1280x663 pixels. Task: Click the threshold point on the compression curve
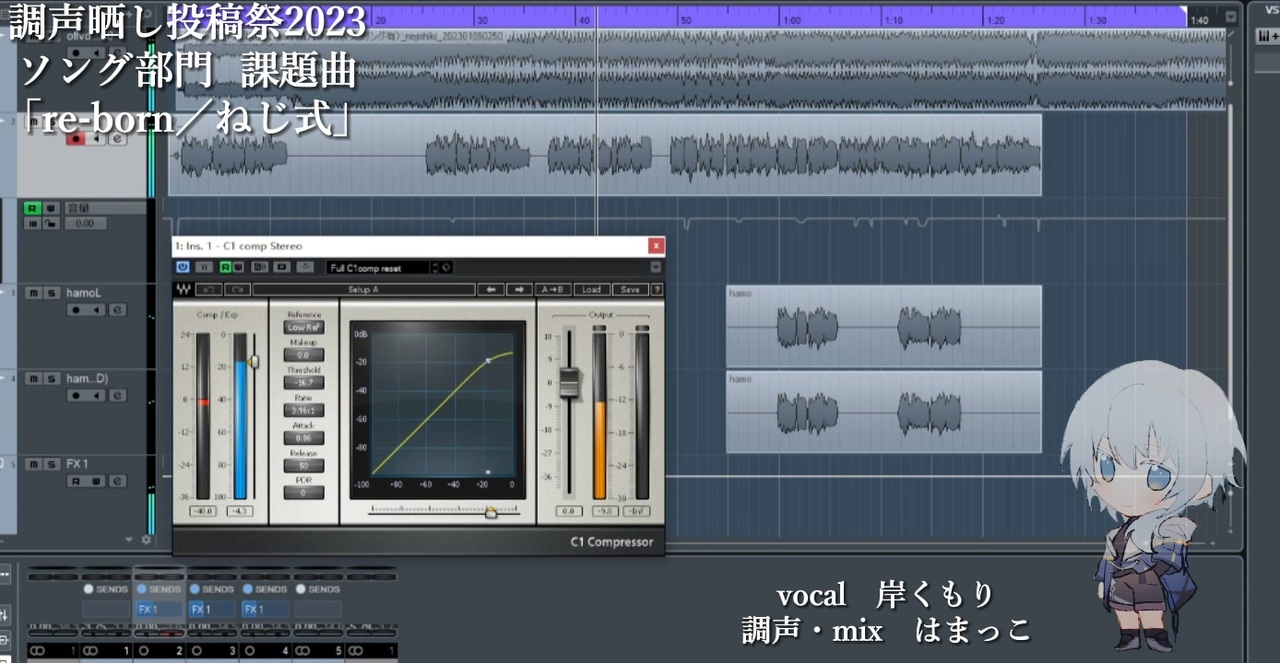click(487, 361)
